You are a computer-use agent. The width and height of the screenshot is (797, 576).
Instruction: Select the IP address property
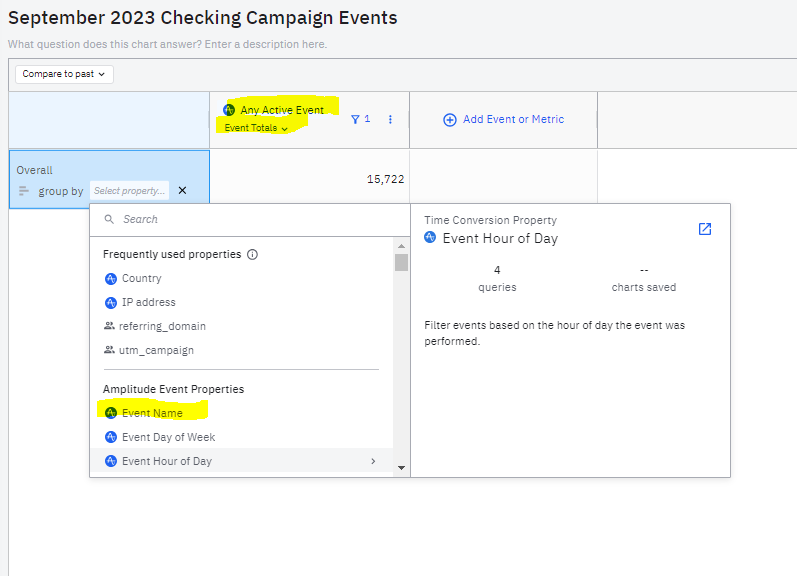click(x=148, y=302)
